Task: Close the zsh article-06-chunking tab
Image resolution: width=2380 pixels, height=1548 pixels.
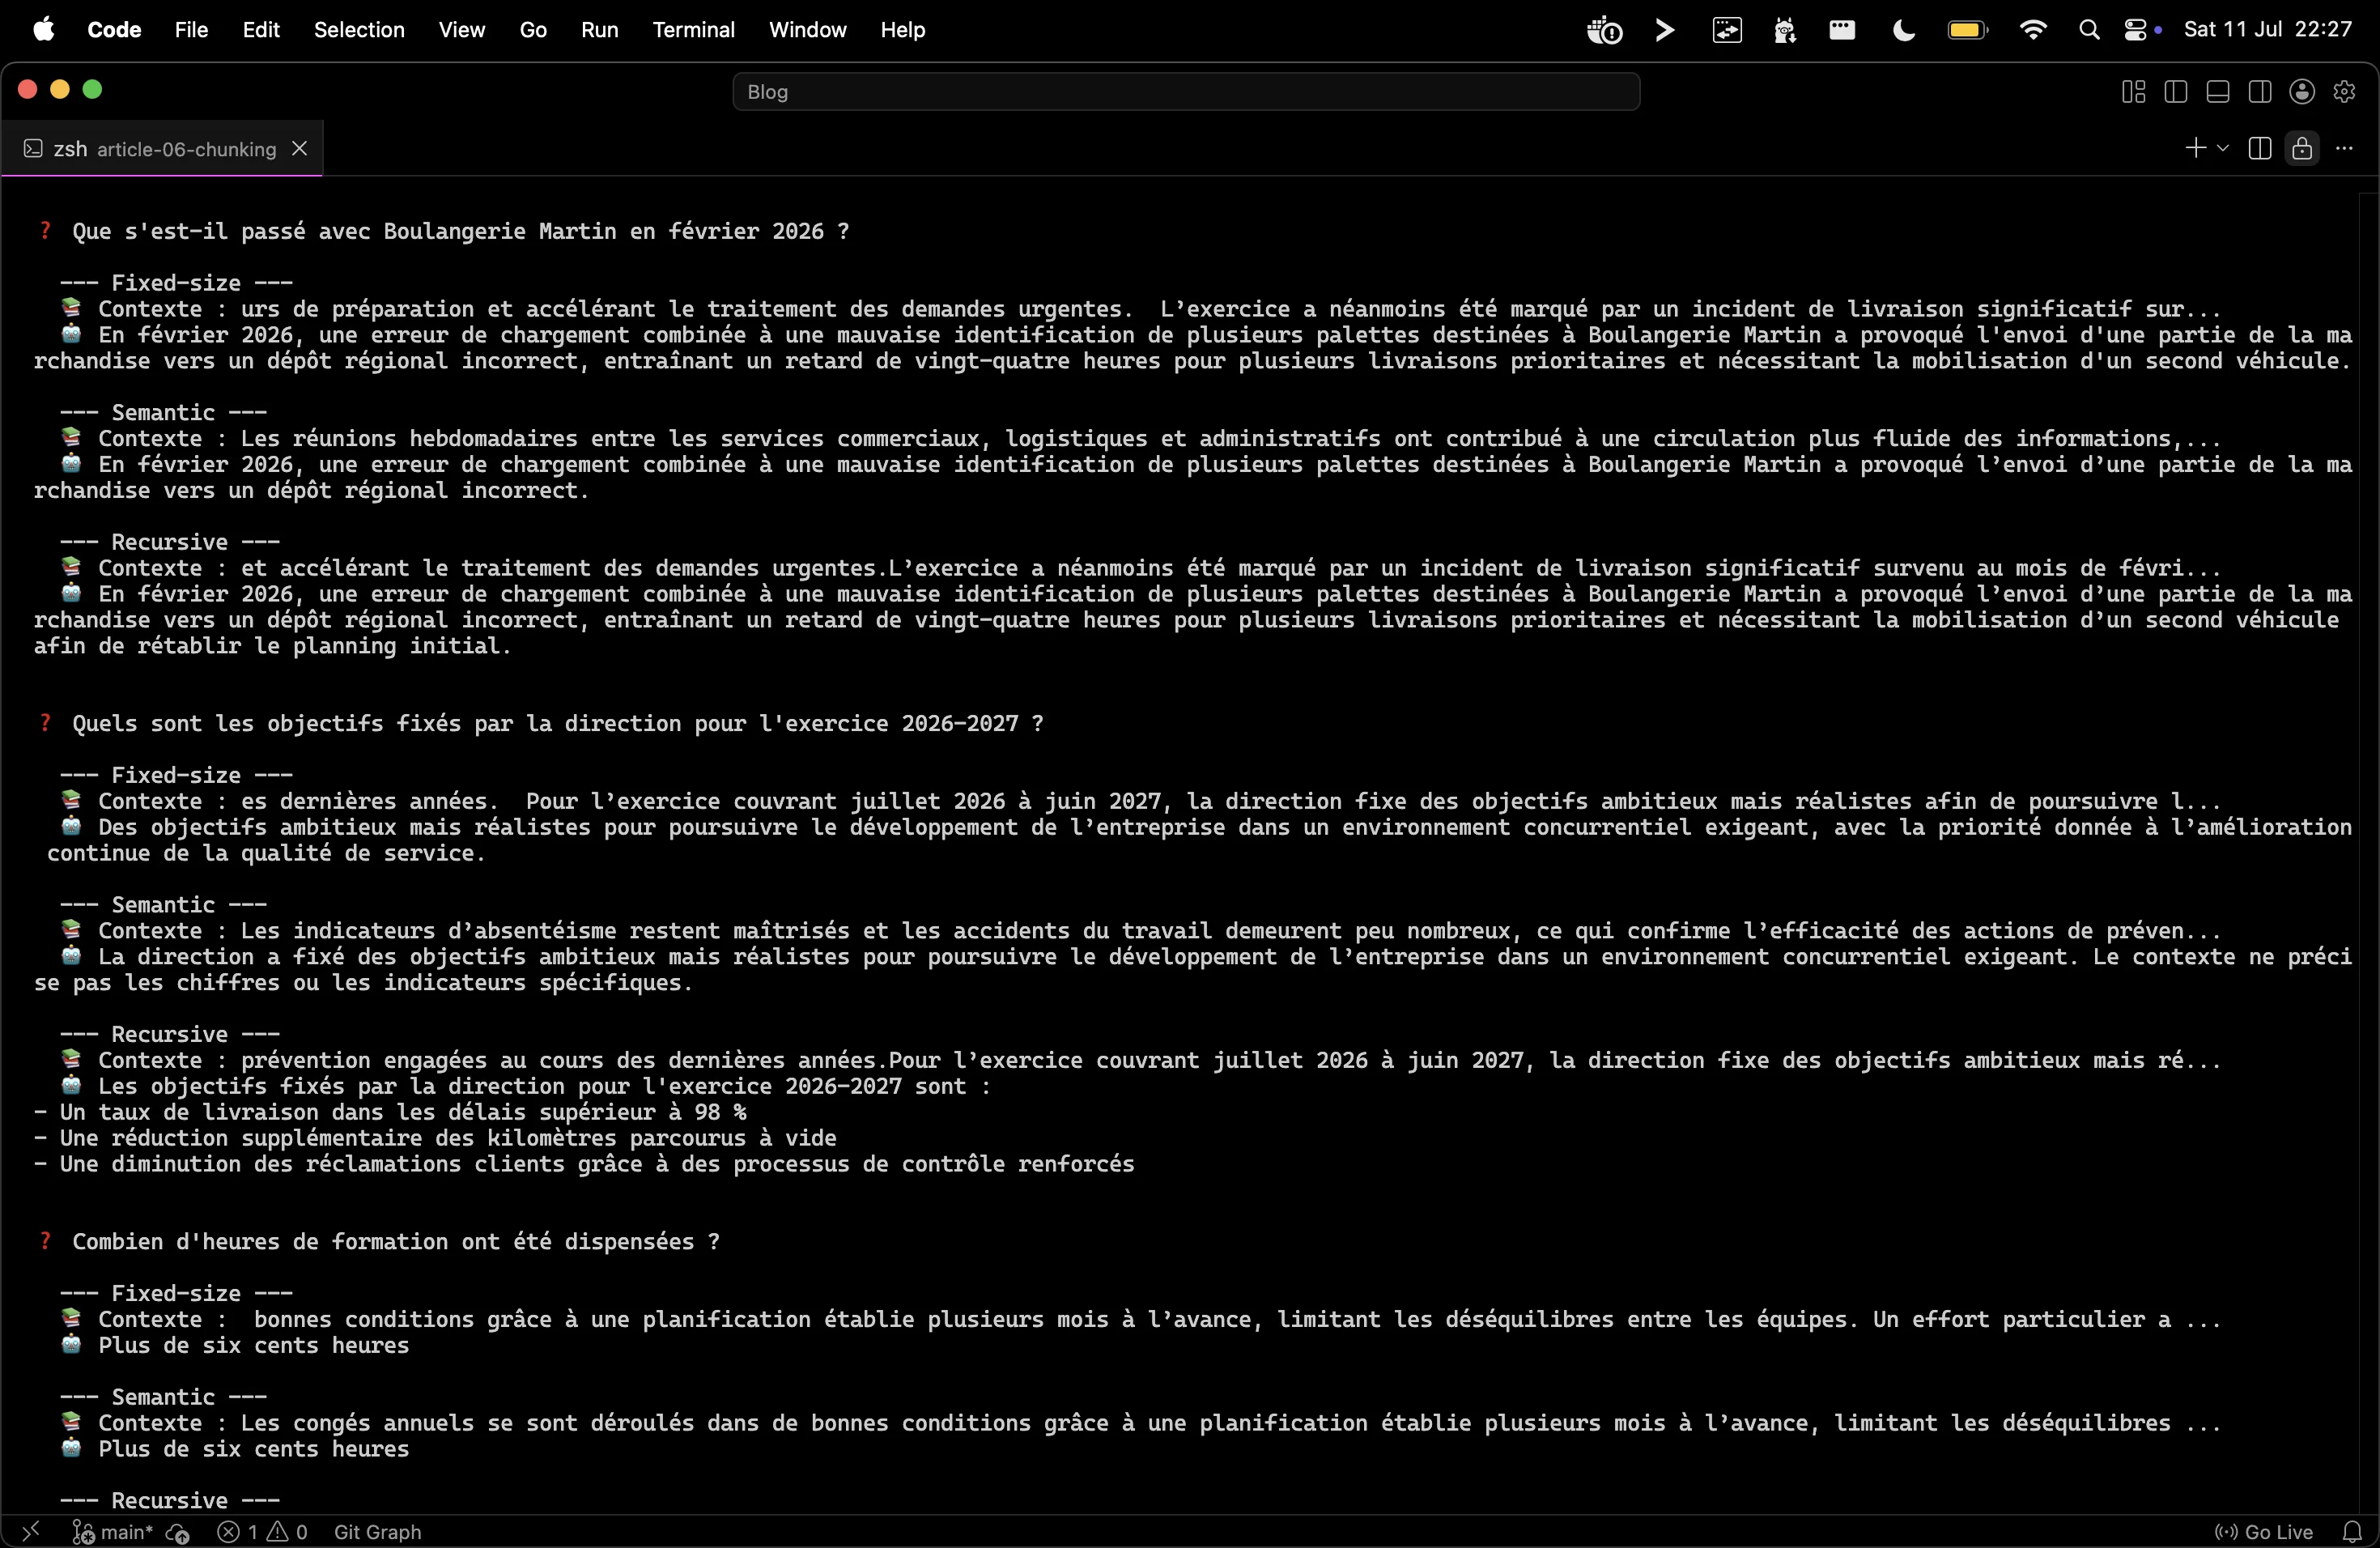Action: click(x=299, y=148)
